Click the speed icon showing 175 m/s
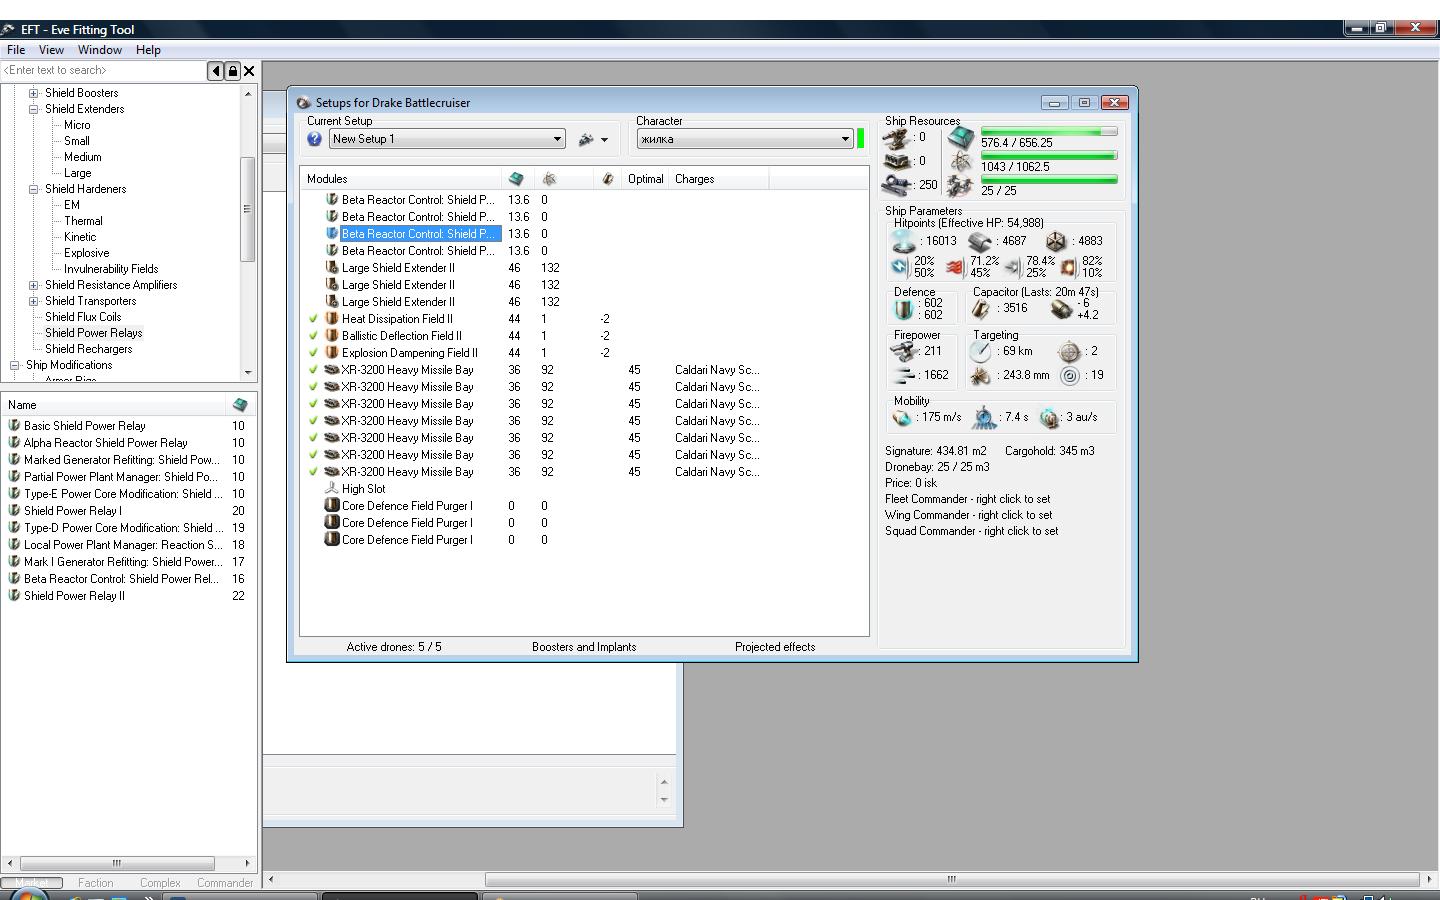Screen dimensions: 1440x900 coord(903,417)
